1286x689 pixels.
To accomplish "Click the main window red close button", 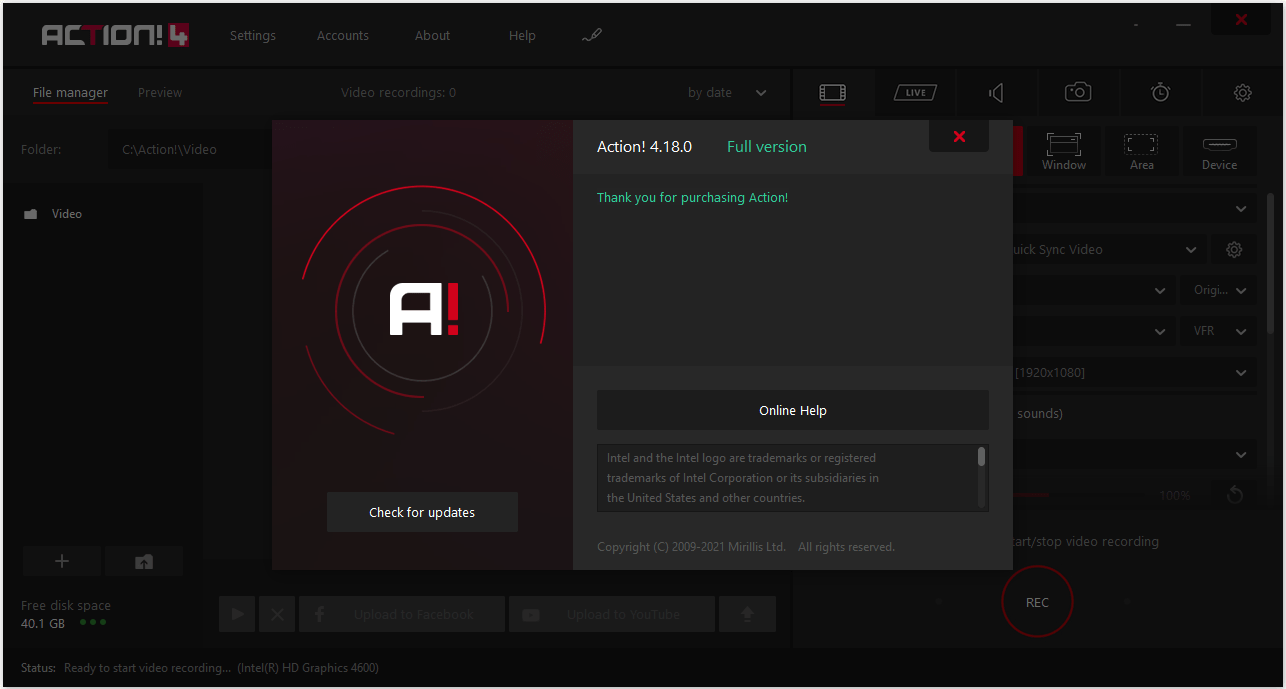I will pyautogui.click(x=1241, y=19).
